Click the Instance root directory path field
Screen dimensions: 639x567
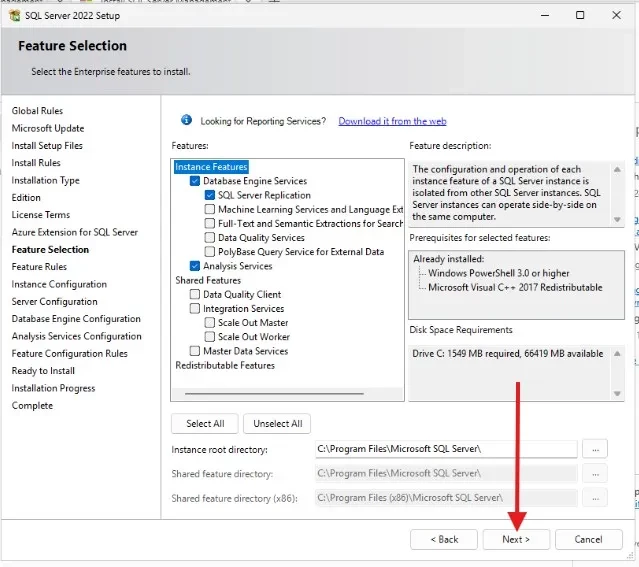pos(446,449)
